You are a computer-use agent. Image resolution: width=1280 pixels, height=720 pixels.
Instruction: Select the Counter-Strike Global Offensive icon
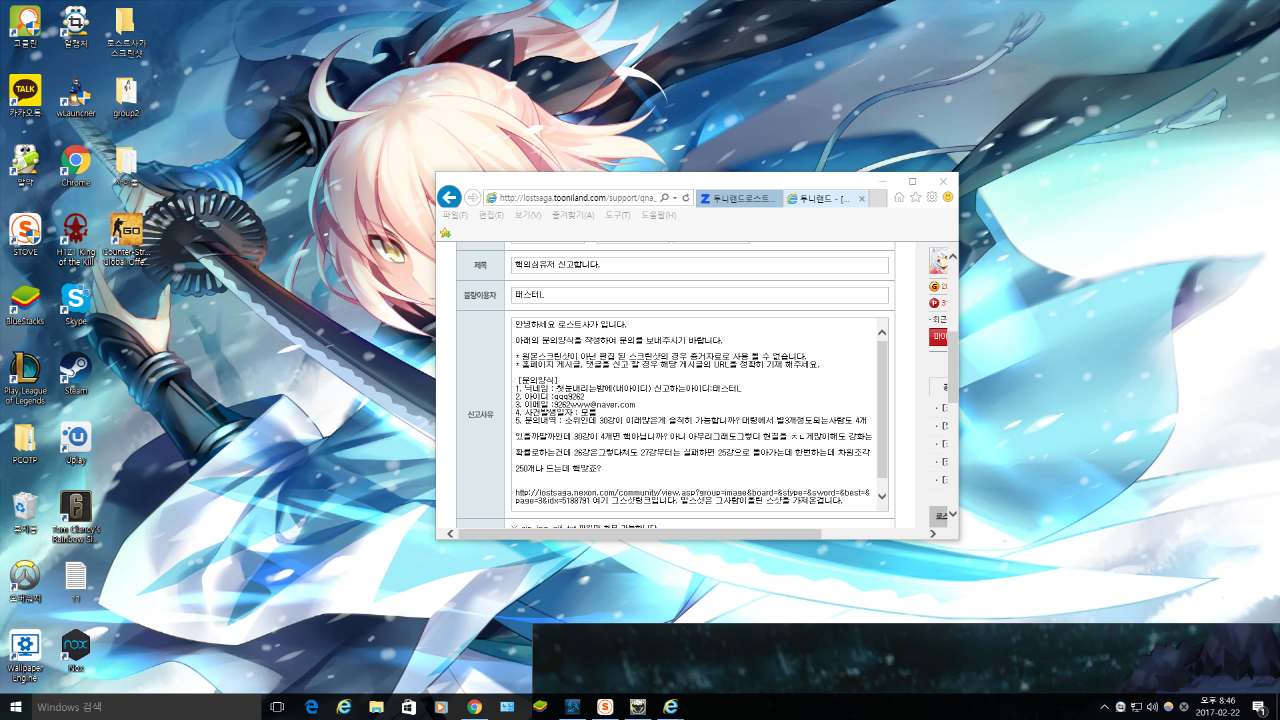tap(126, 240)
